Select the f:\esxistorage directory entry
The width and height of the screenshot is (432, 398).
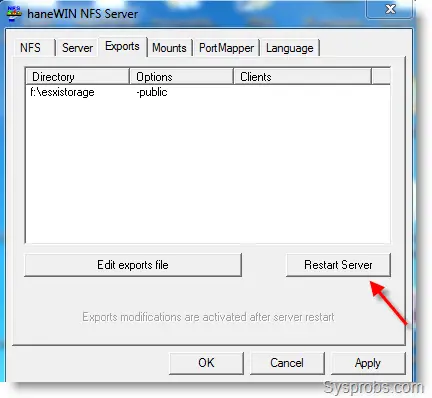coord(62,92)
